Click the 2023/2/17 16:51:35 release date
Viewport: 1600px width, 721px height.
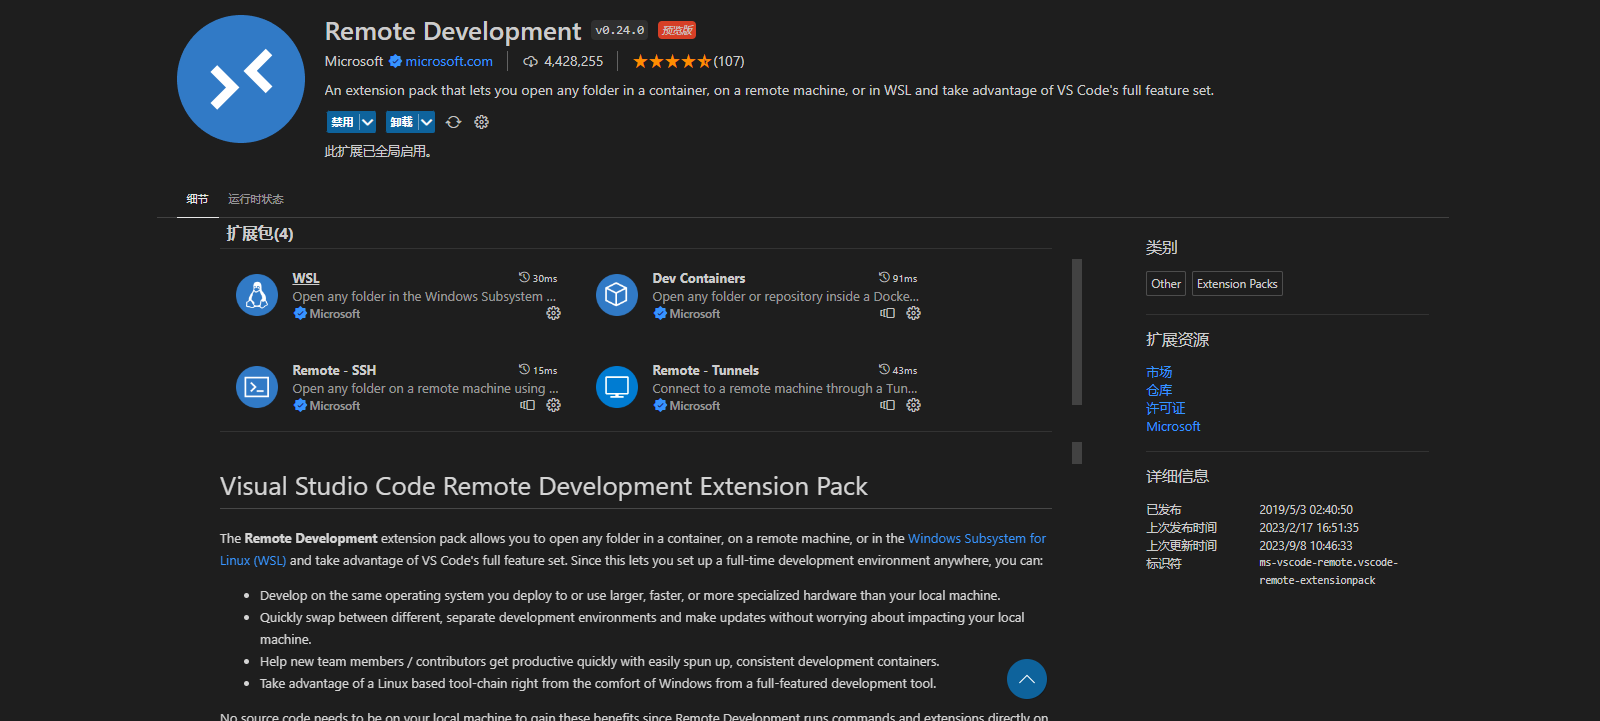point(1309,528)
